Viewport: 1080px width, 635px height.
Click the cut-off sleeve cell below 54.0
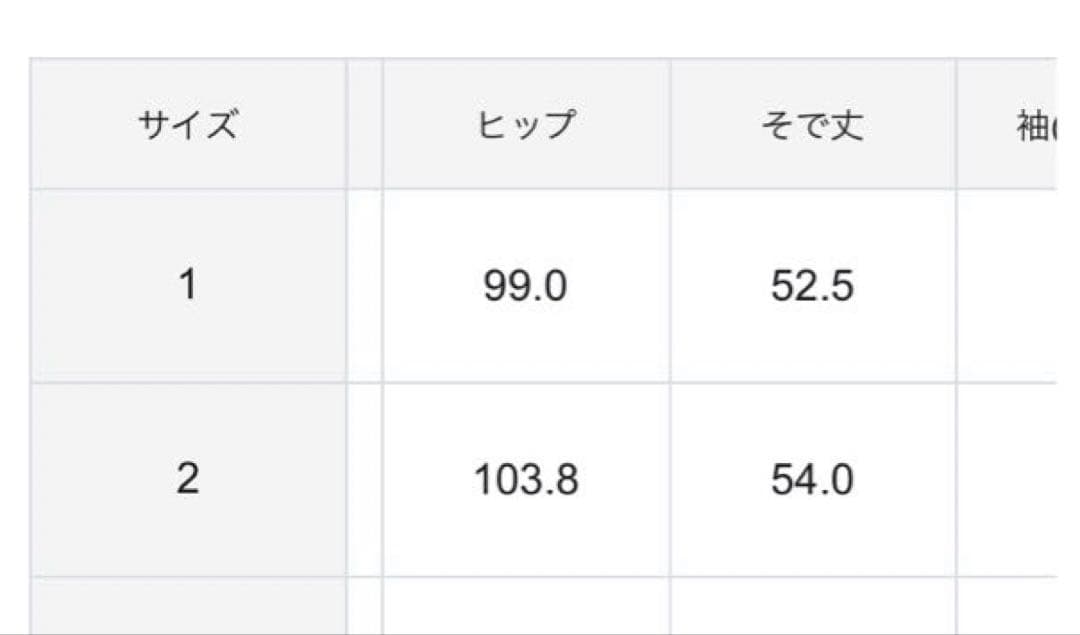click(812, 605)
